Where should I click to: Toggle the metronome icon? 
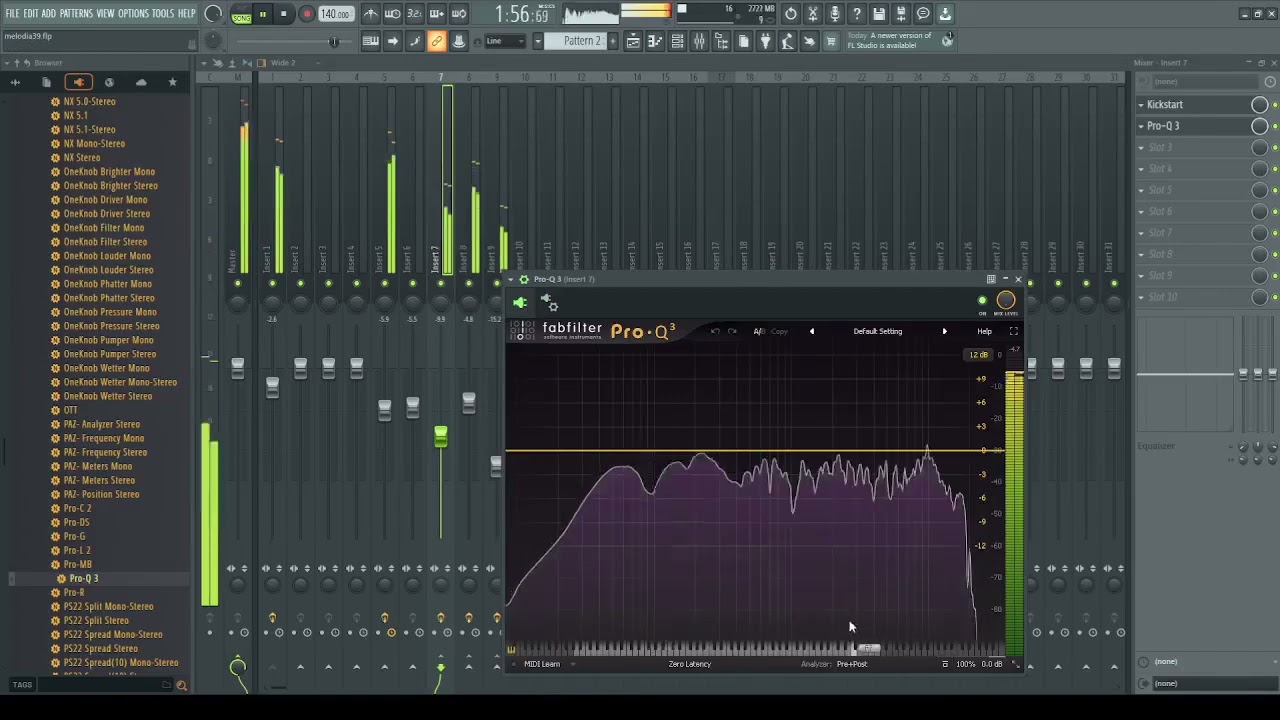pyautogui.click(x=370, y=14)
